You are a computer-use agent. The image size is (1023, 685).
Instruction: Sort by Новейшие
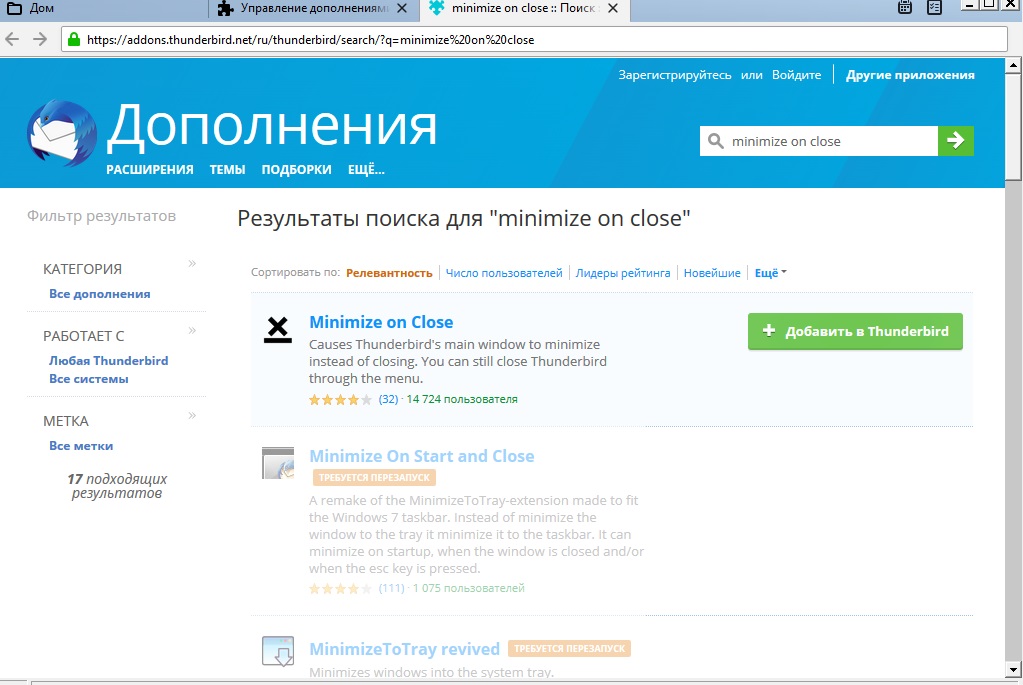tap(712, 273)
